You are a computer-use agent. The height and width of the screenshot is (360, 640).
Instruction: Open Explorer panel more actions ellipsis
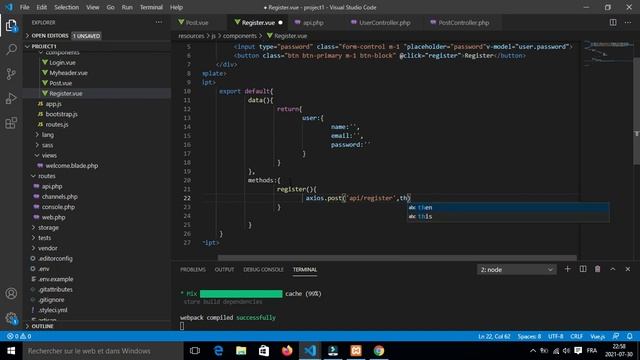point(159,22)
